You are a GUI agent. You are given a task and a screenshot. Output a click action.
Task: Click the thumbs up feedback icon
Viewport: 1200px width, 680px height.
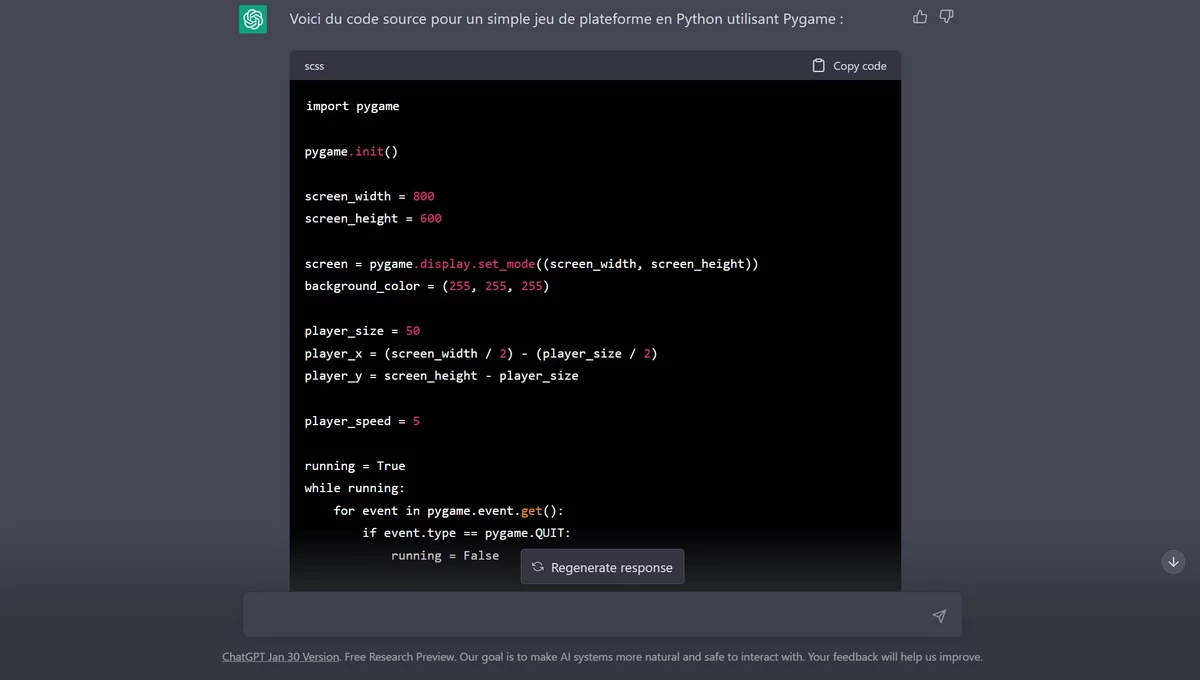point(920,17)
